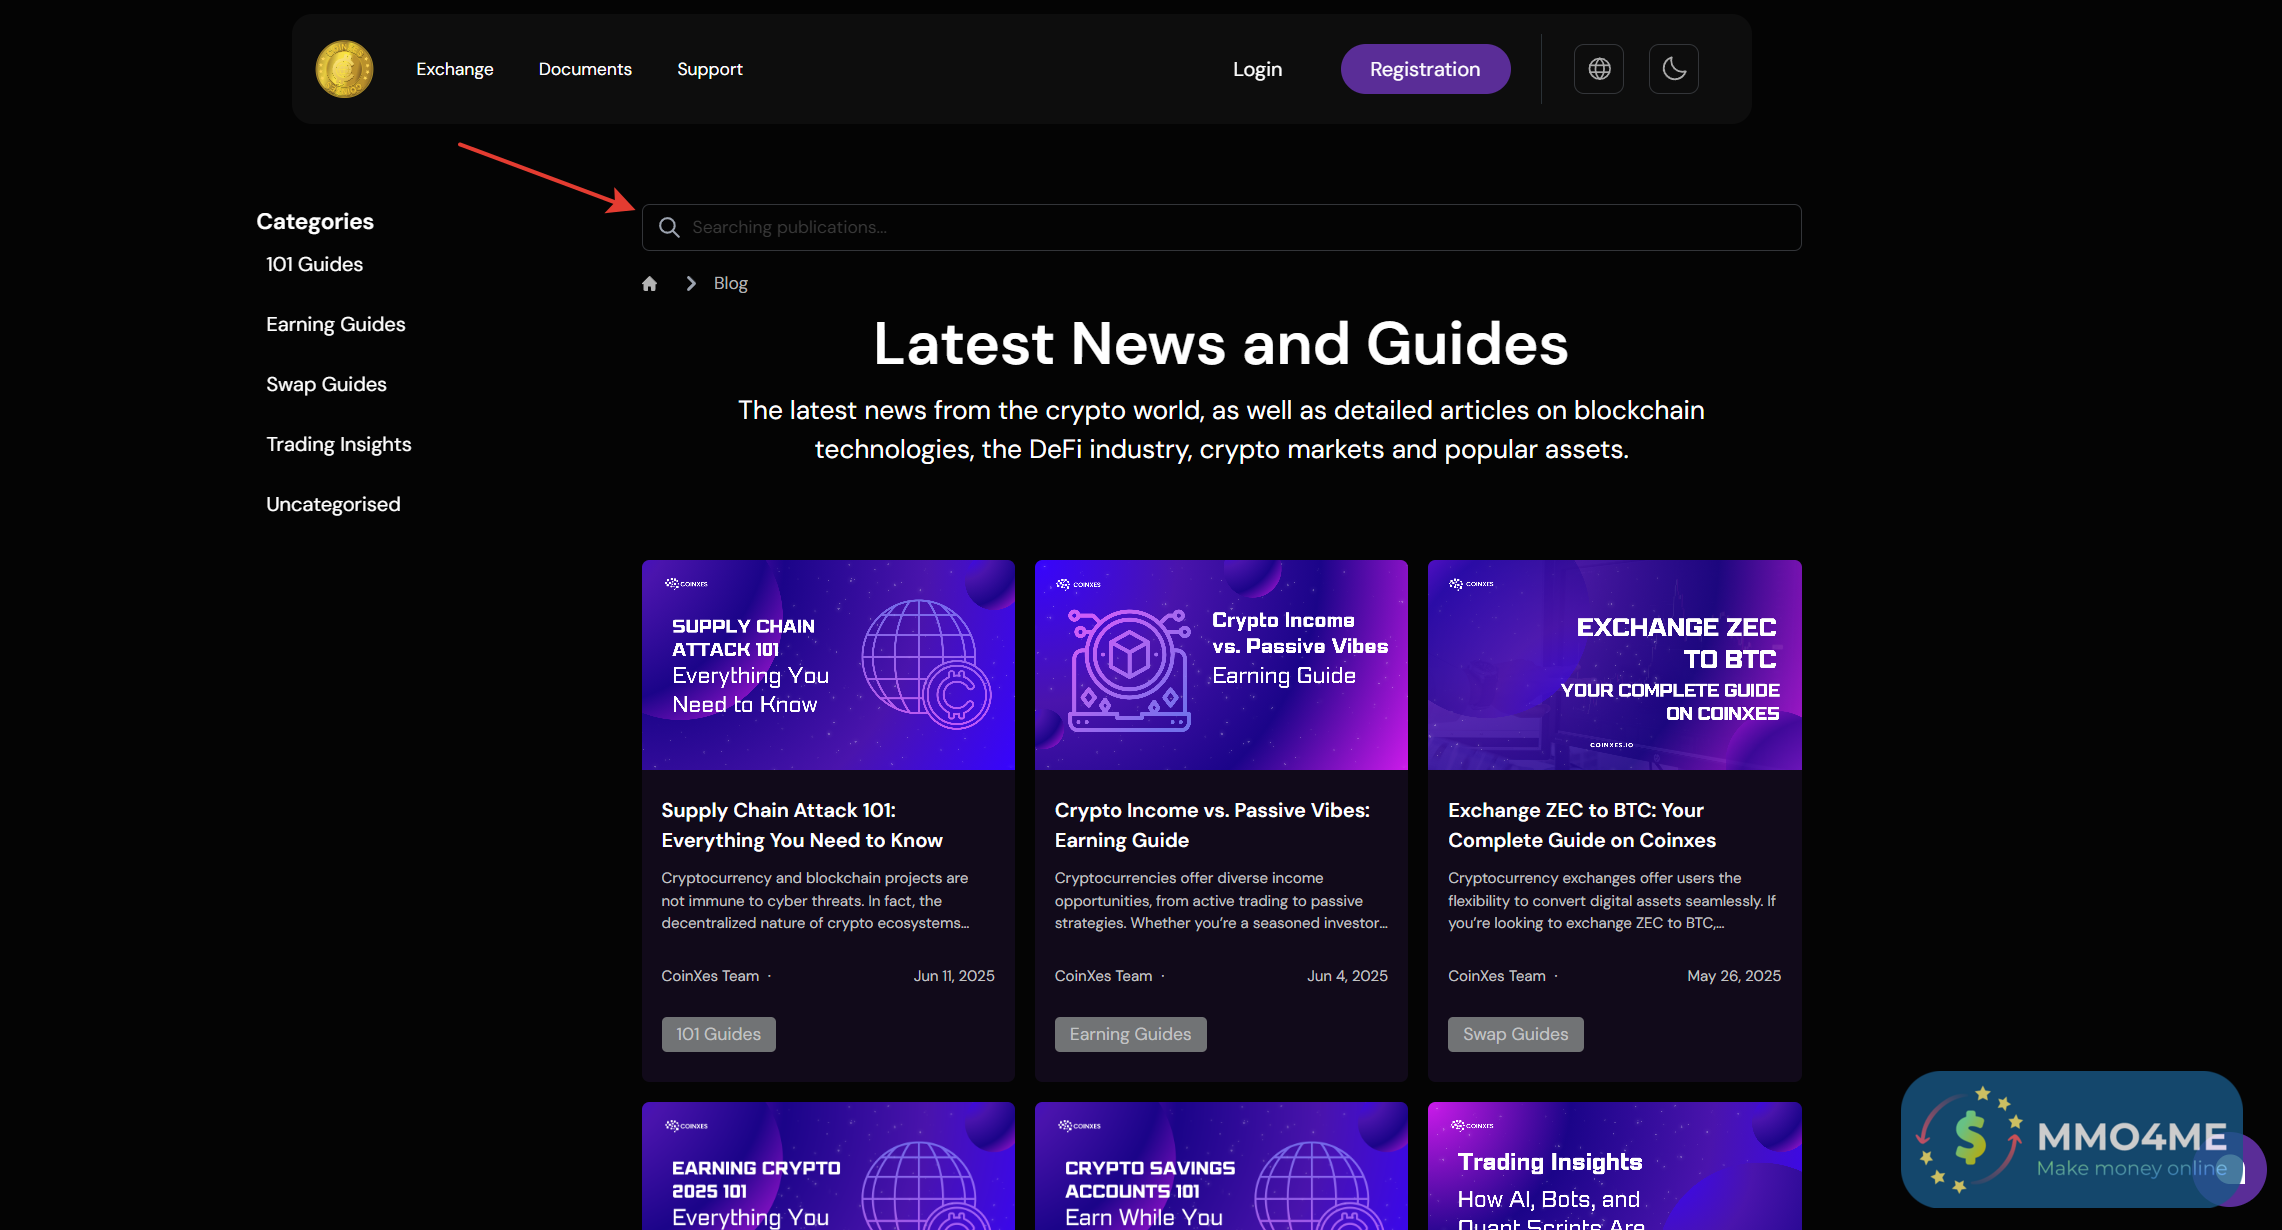The width and height of the screenshot is (2282, 1230).
Task: Click the magnifier search icon
Action: [669, 228]
